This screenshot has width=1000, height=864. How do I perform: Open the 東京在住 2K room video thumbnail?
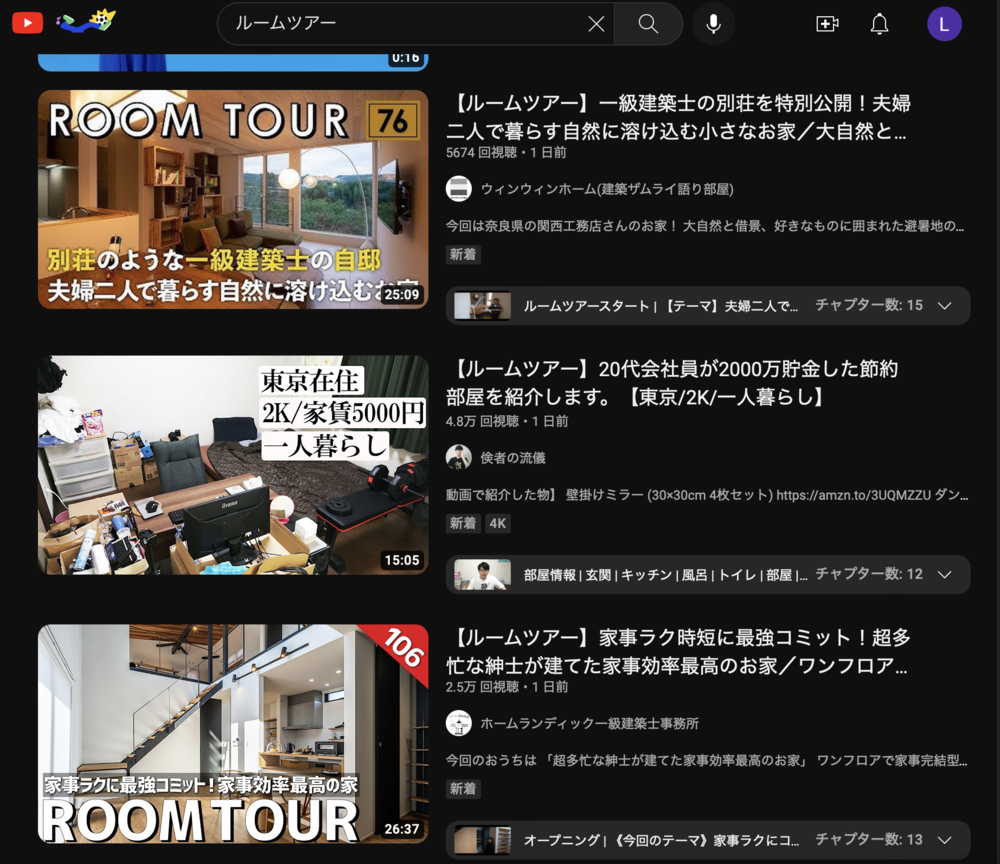tap(233, 465)
